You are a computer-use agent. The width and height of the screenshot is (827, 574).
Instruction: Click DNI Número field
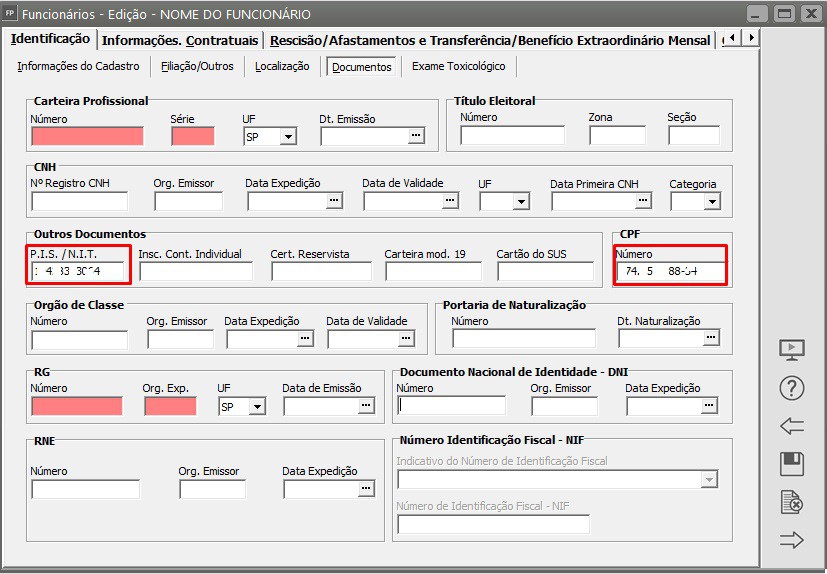tap(451, 406)
